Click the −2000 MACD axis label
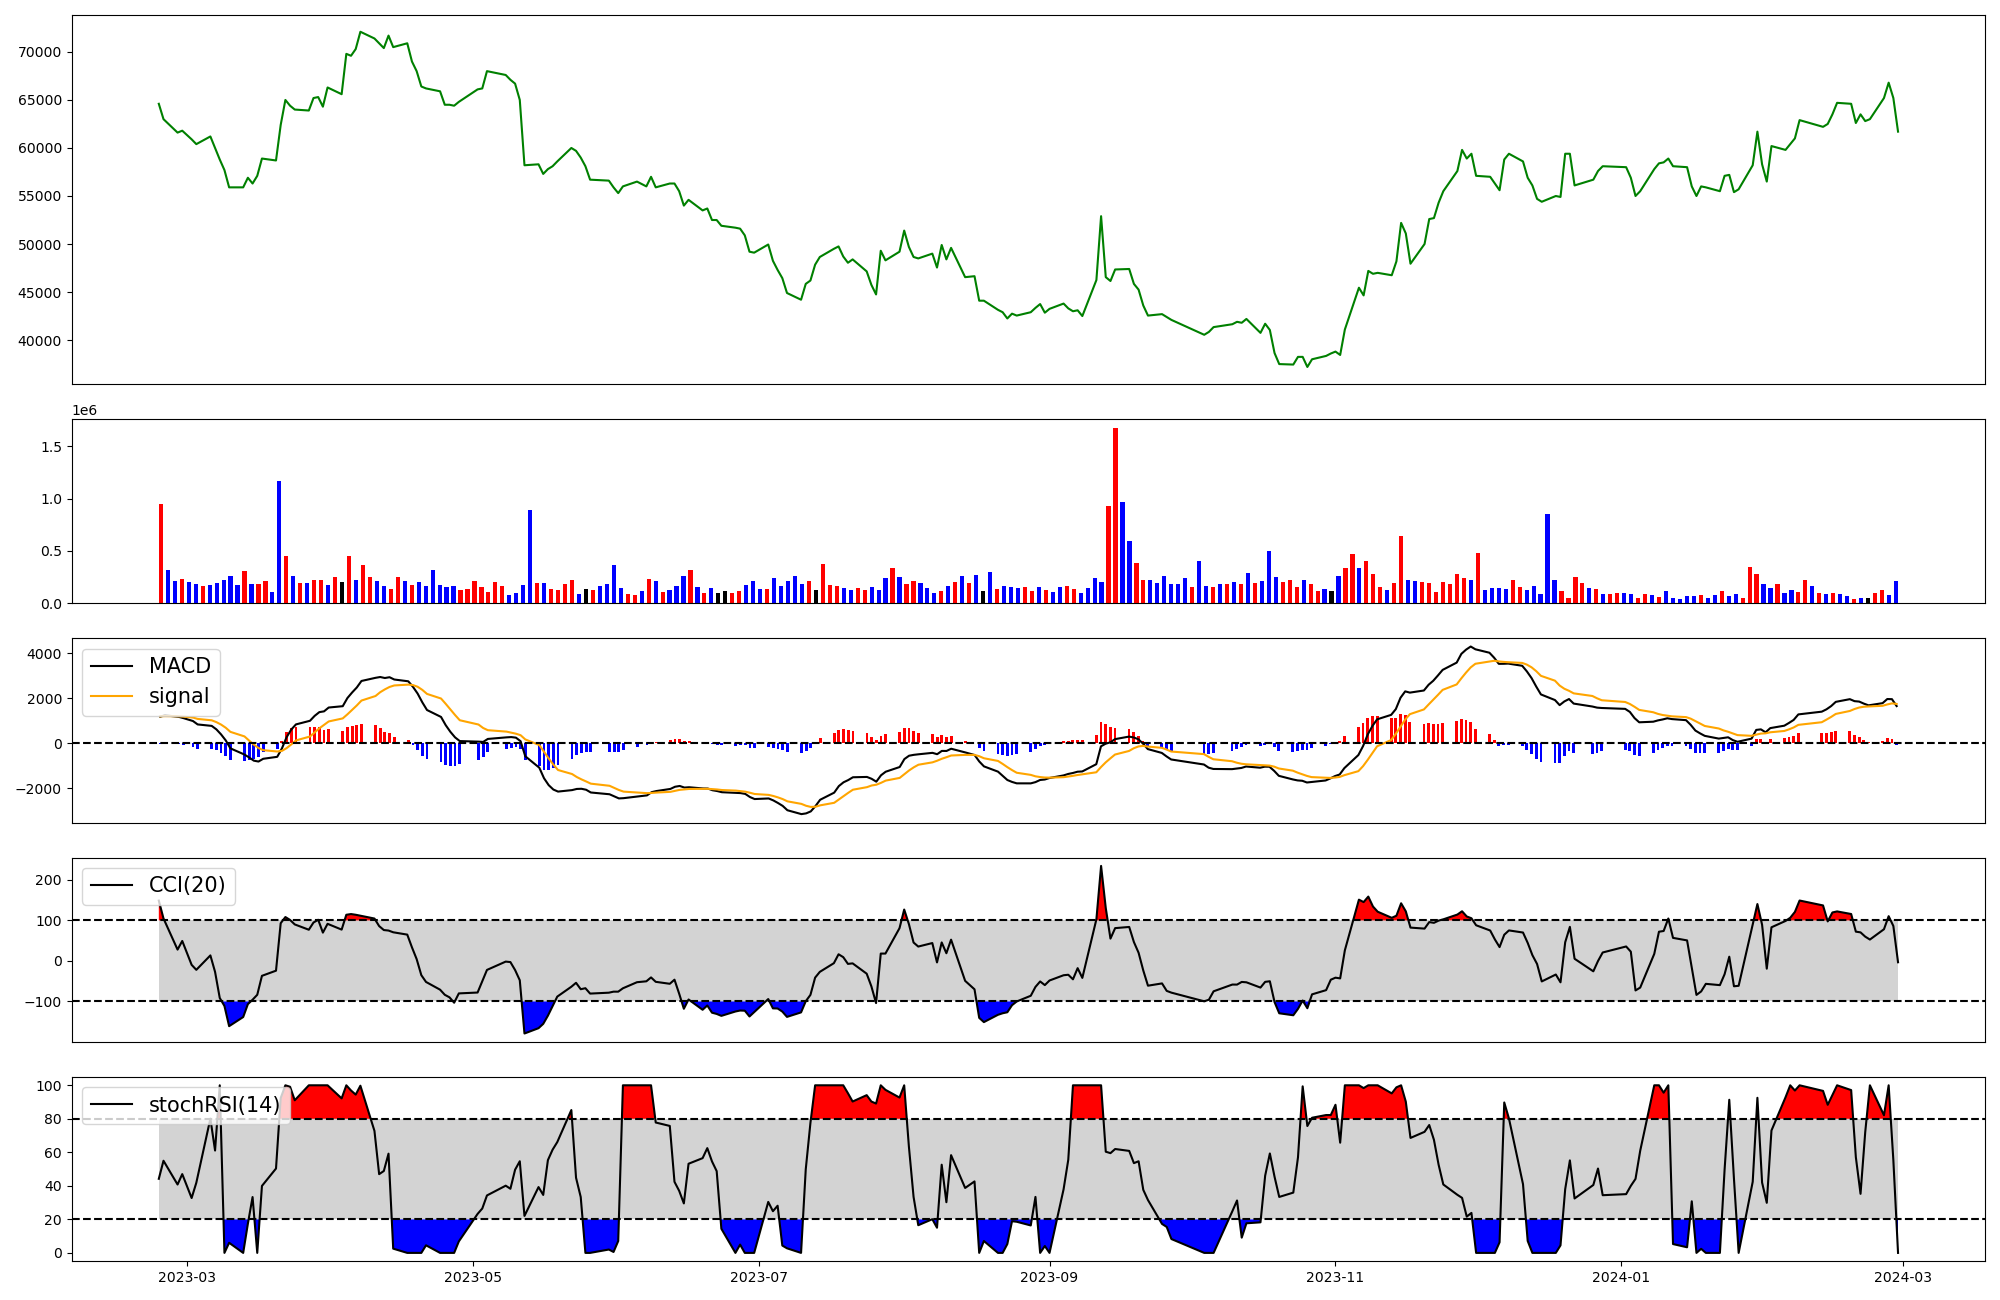The height and width of the screenshot is (1300, 2000). click(x=40, y=789)
